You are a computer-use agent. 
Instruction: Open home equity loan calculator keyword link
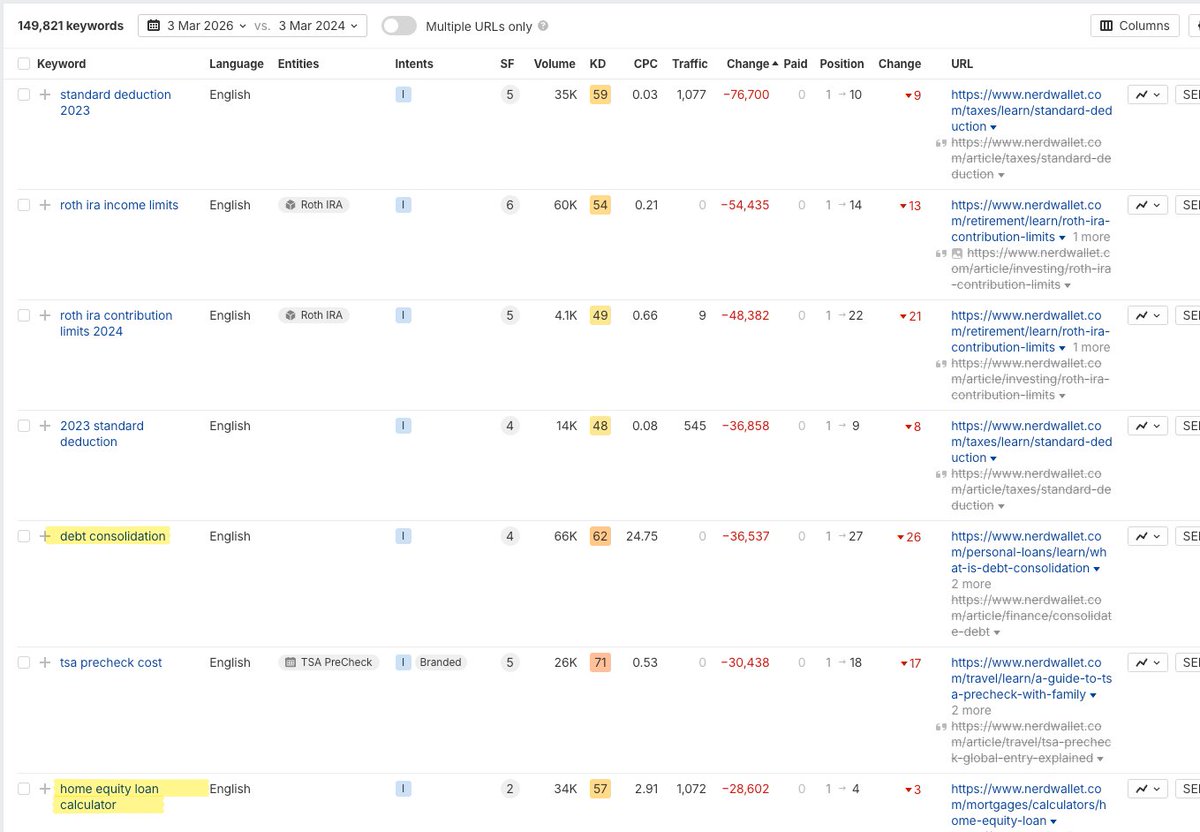click(109, 797)
